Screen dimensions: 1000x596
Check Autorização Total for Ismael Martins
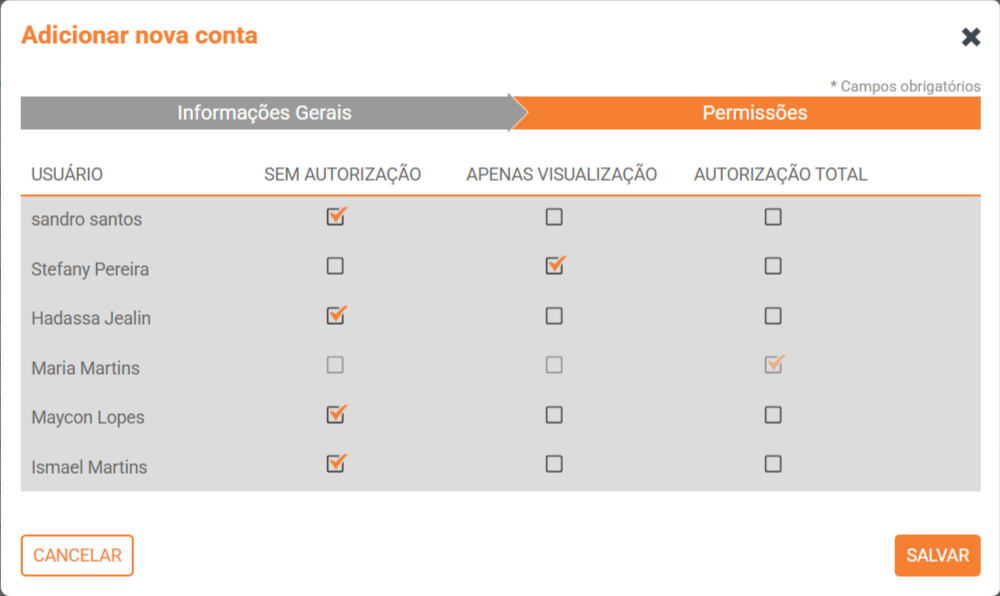tap(773, 464)
